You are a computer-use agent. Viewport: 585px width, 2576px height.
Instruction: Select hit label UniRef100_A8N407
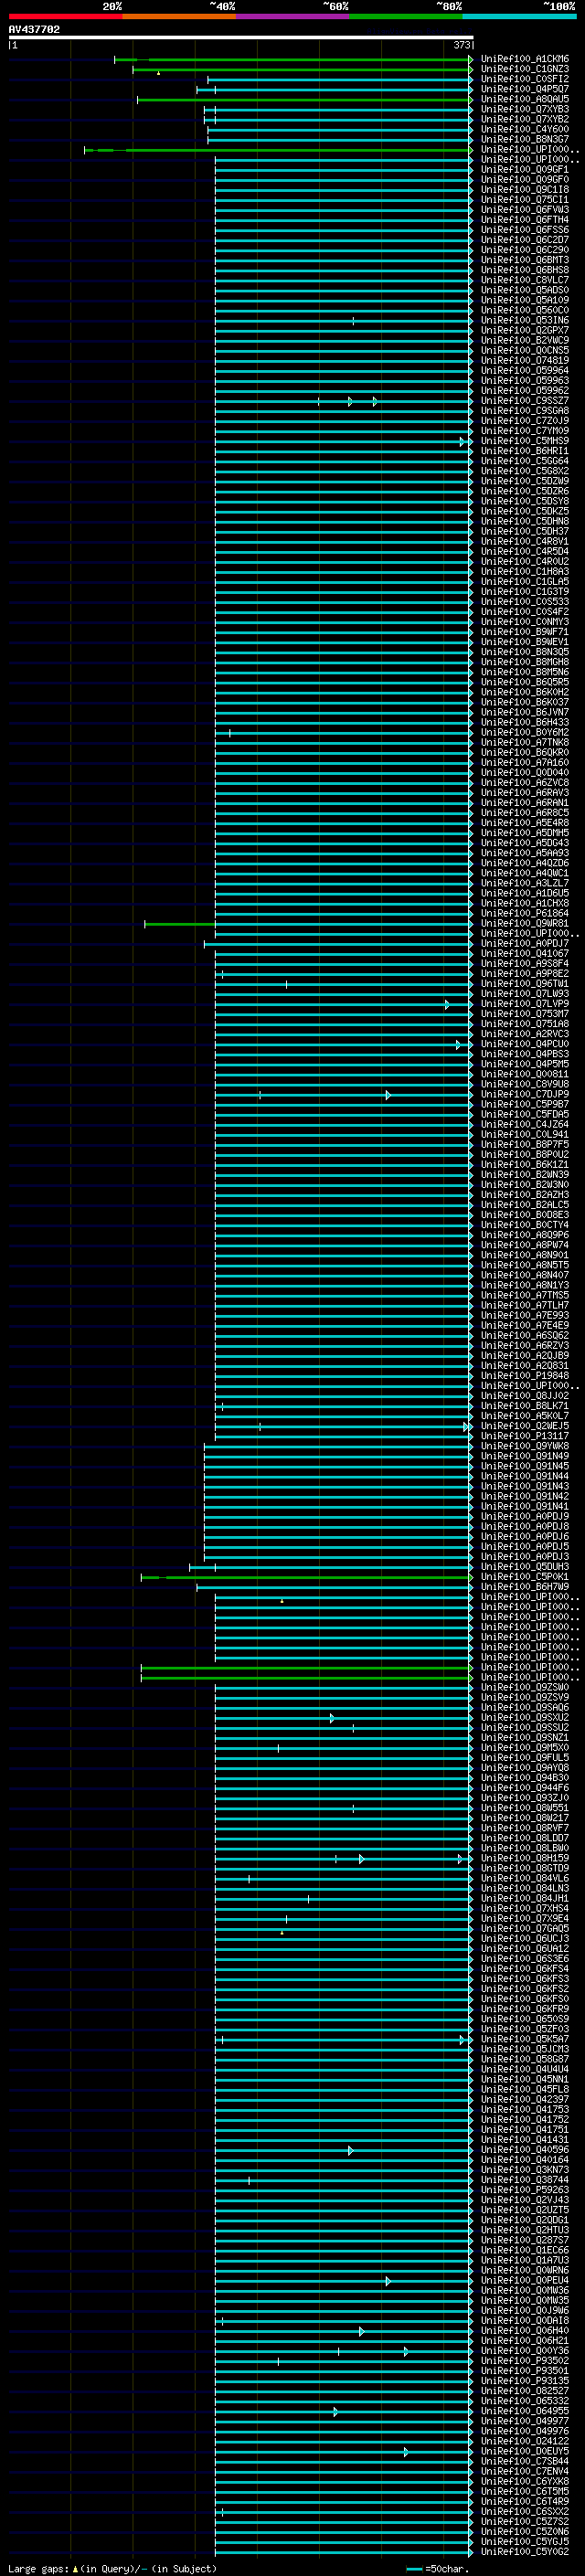(x=525, y=1275)
